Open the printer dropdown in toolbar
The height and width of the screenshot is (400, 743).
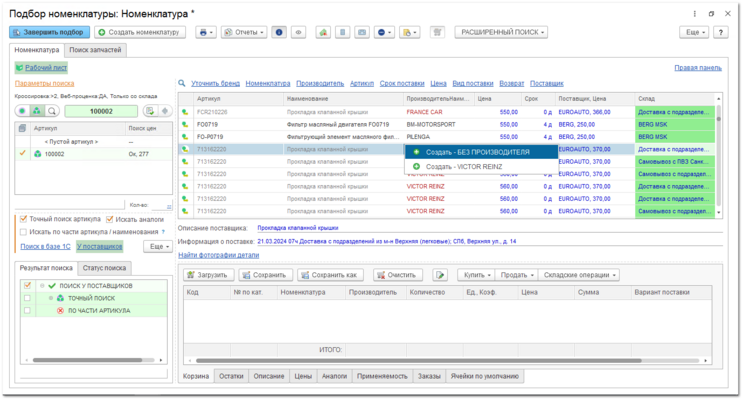tap(206, 32)
